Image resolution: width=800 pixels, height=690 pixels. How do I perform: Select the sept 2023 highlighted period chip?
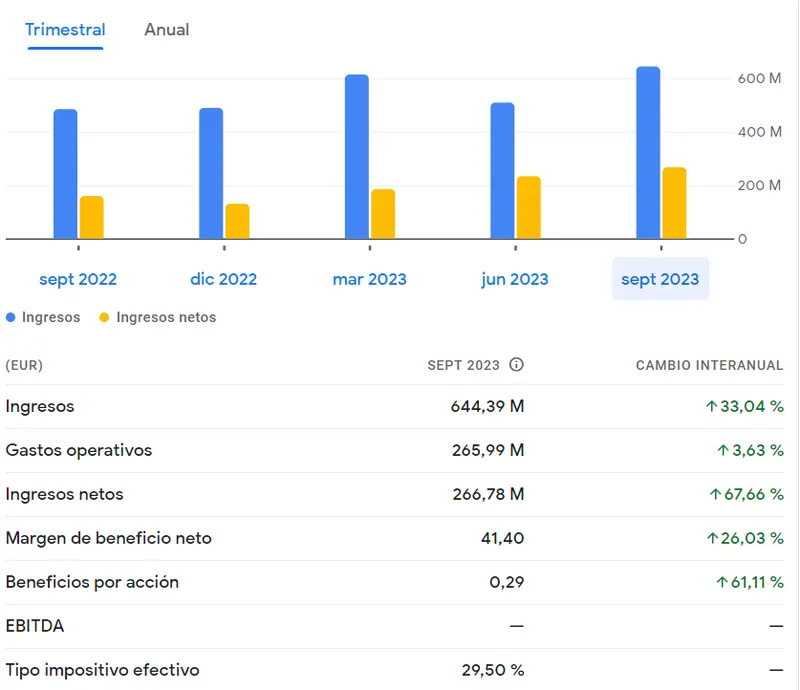(x=661, y=279)
